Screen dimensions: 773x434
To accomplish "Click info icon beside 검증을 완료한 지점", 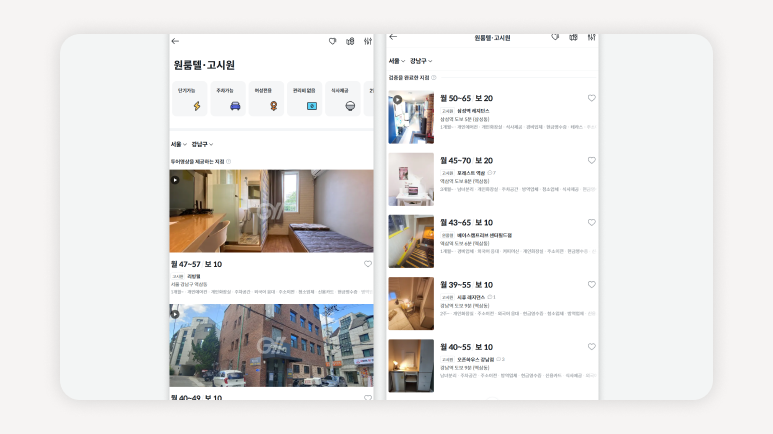I will [x=434, y=77].
